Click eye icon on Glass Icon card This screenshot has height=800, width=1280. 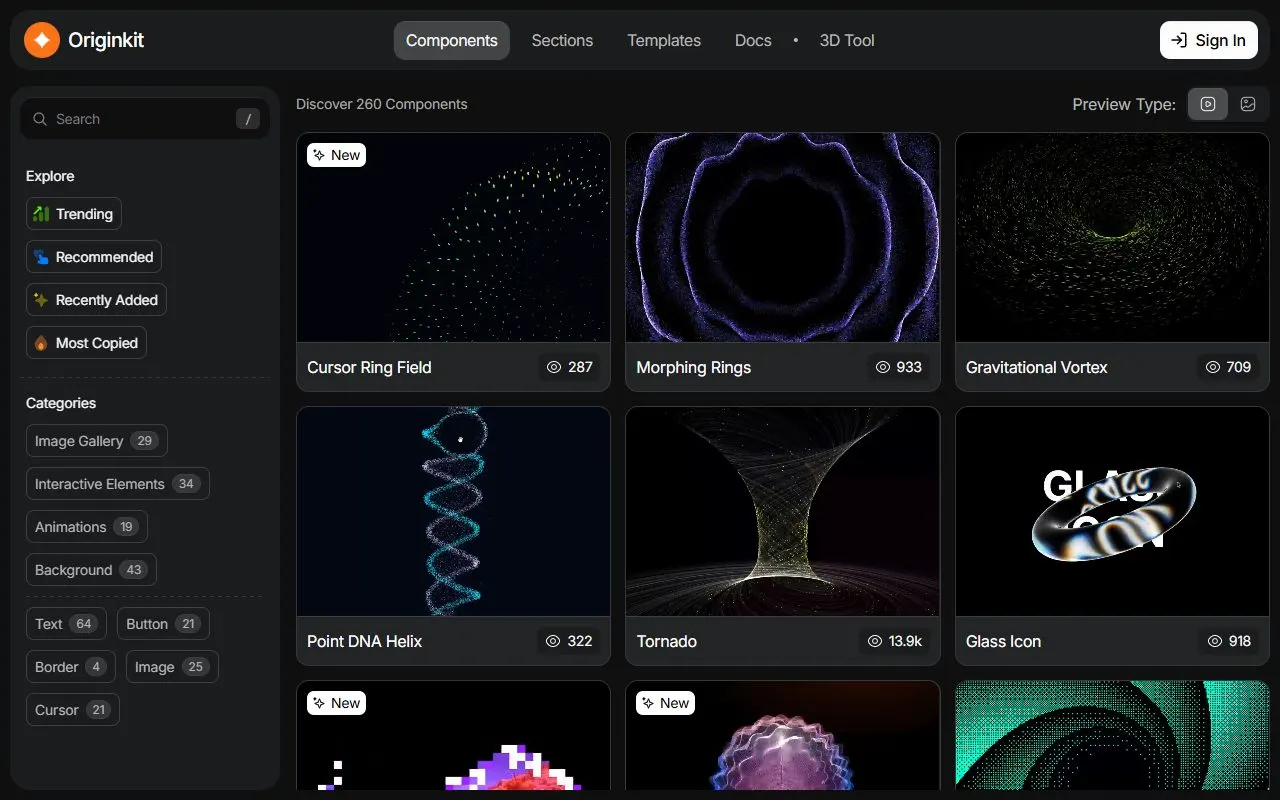point(1215,641)
